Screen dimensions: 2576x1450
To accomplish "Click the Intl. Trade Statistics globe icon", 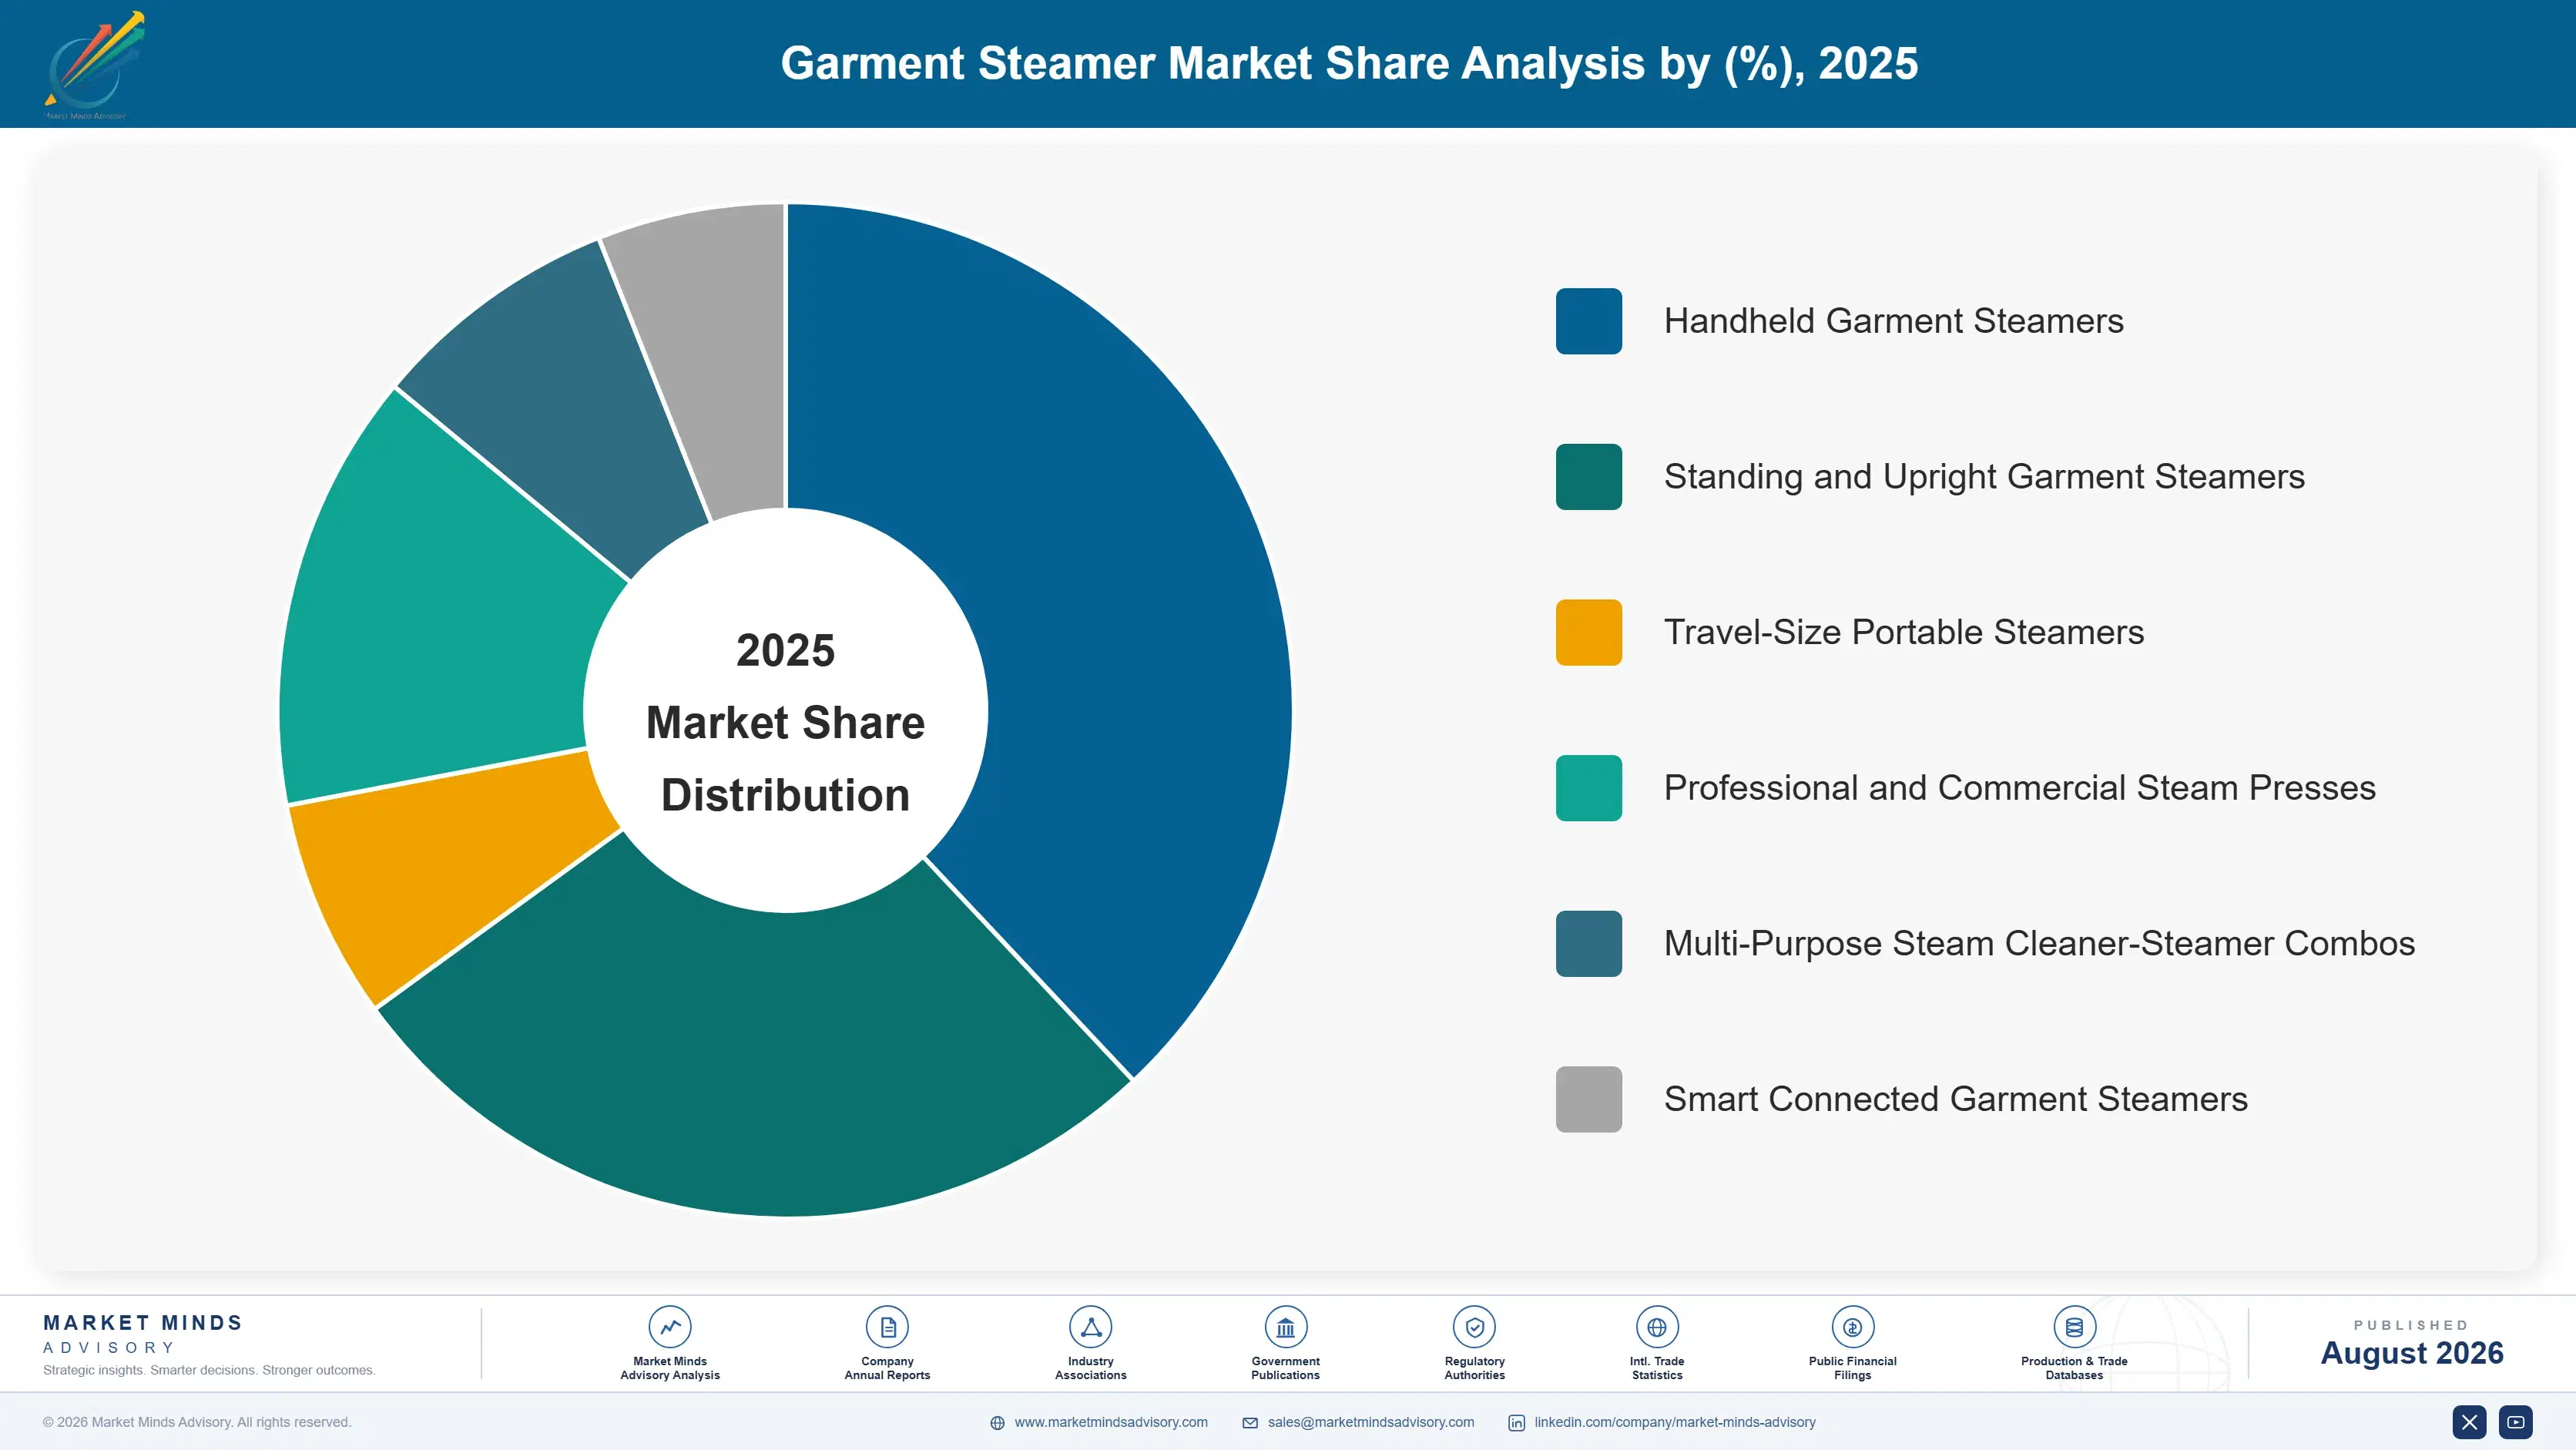I will click(x=1657, y=1327).
